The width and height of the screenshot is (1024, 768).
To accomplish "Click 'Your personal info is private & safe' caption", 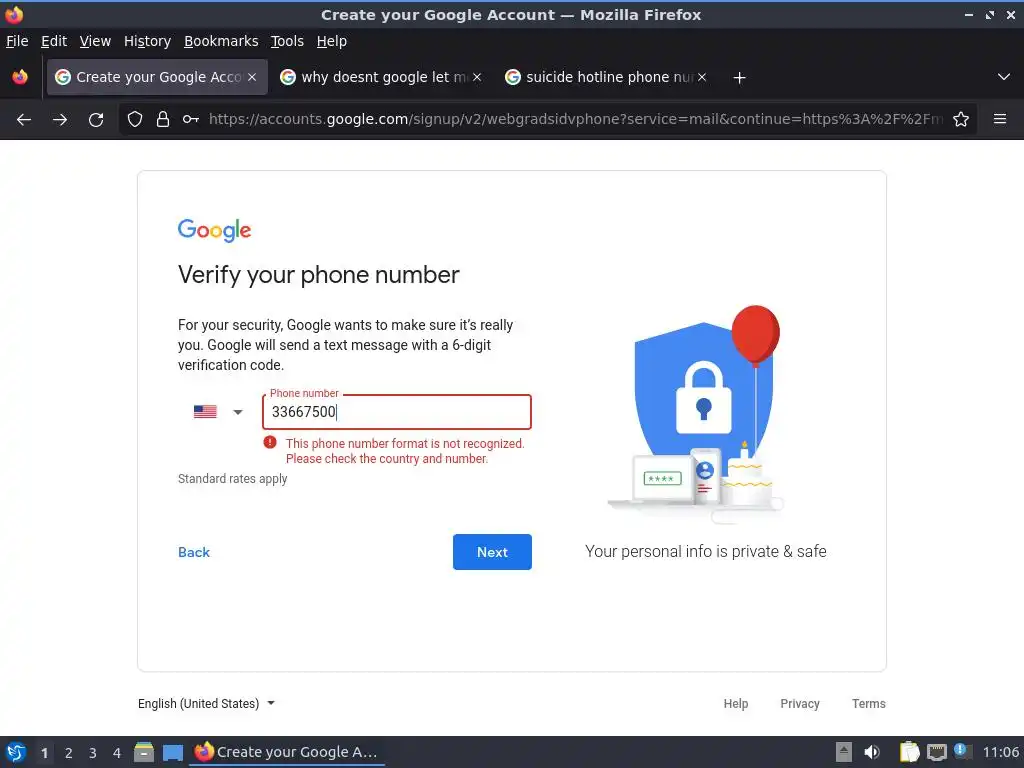I will coord(706,552).
